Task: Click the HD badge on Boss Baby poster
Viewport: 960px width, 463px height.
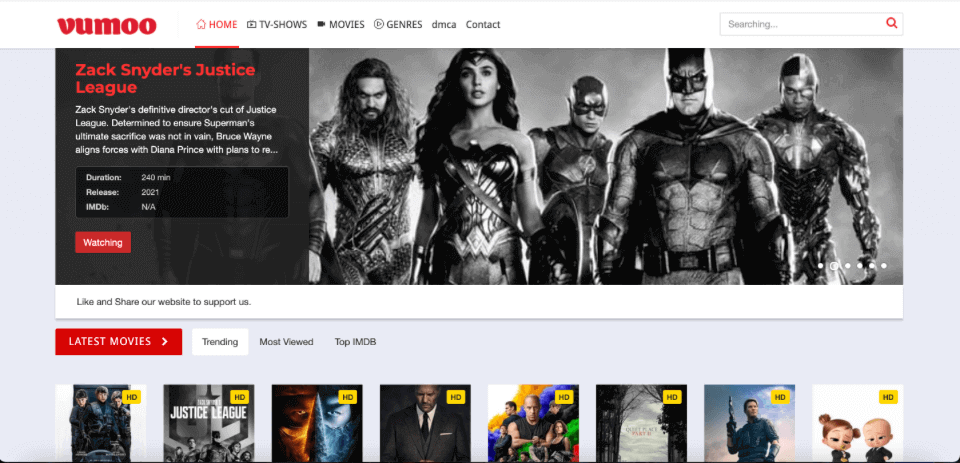Action: 888,397
